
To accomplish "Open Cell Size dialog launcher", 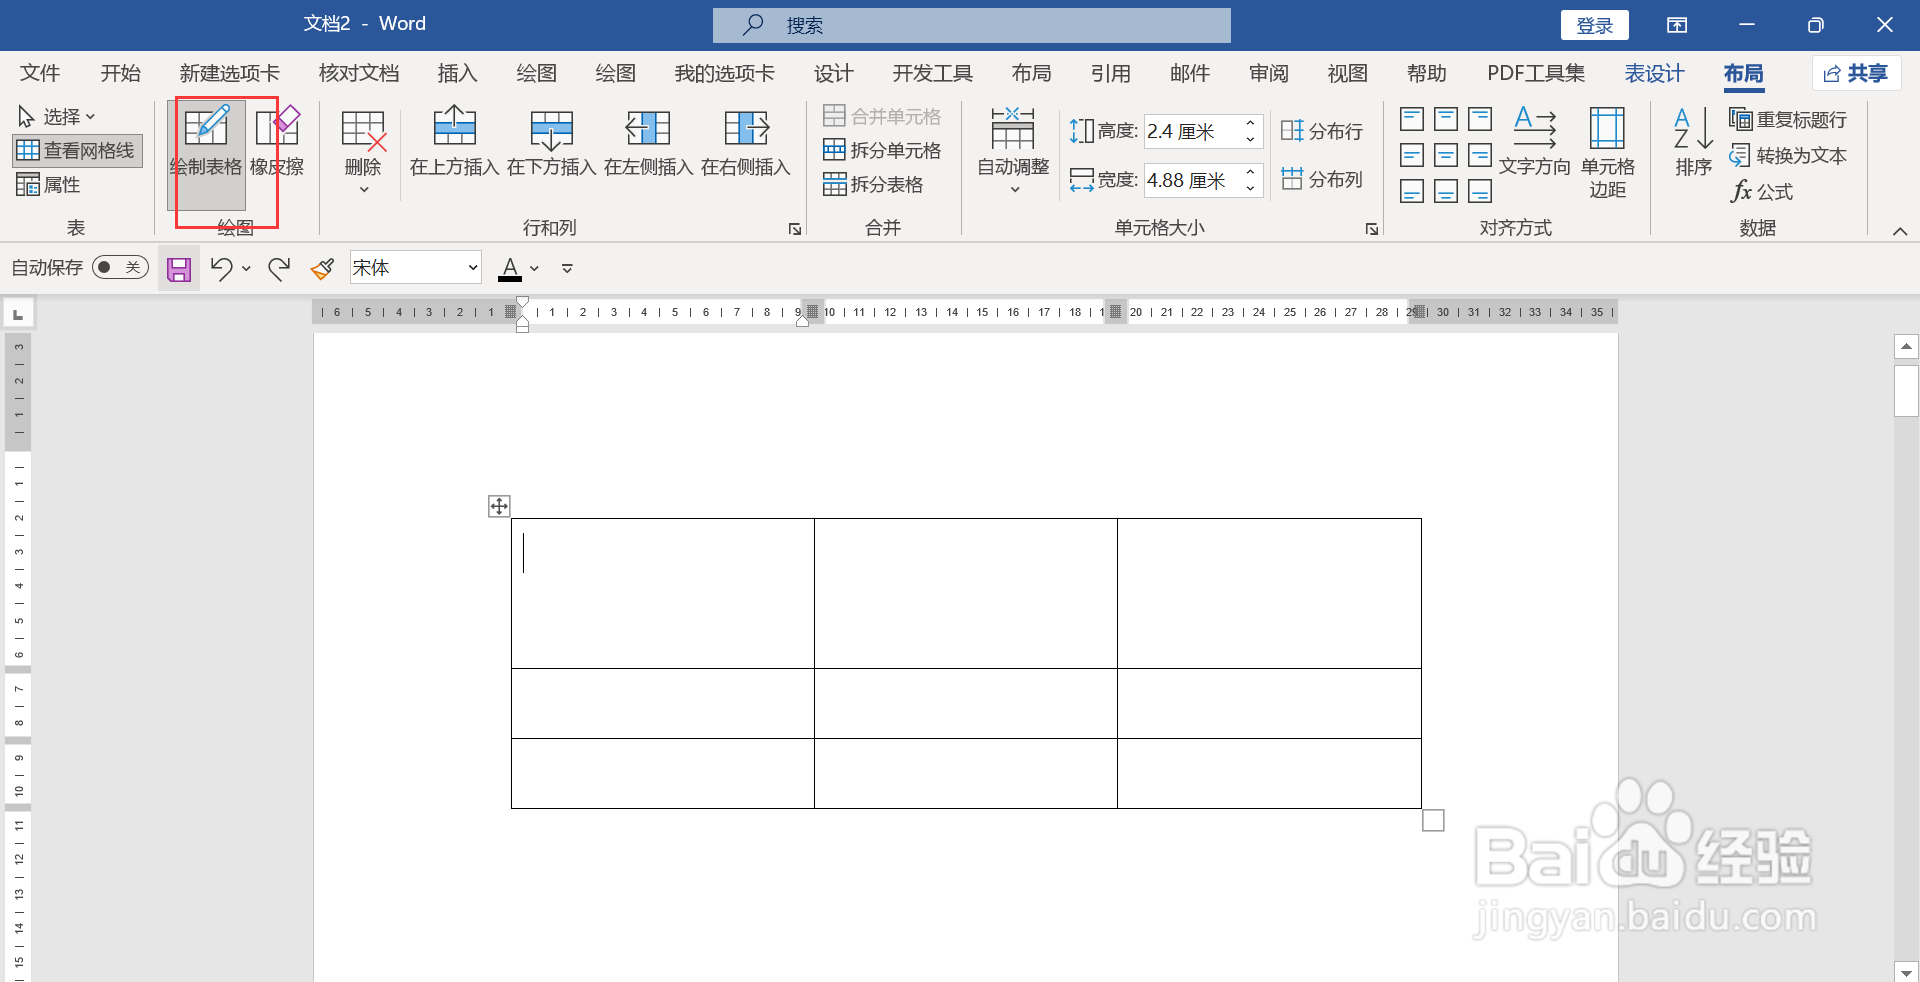I will pyautogui.click(x=1372, y=229).
